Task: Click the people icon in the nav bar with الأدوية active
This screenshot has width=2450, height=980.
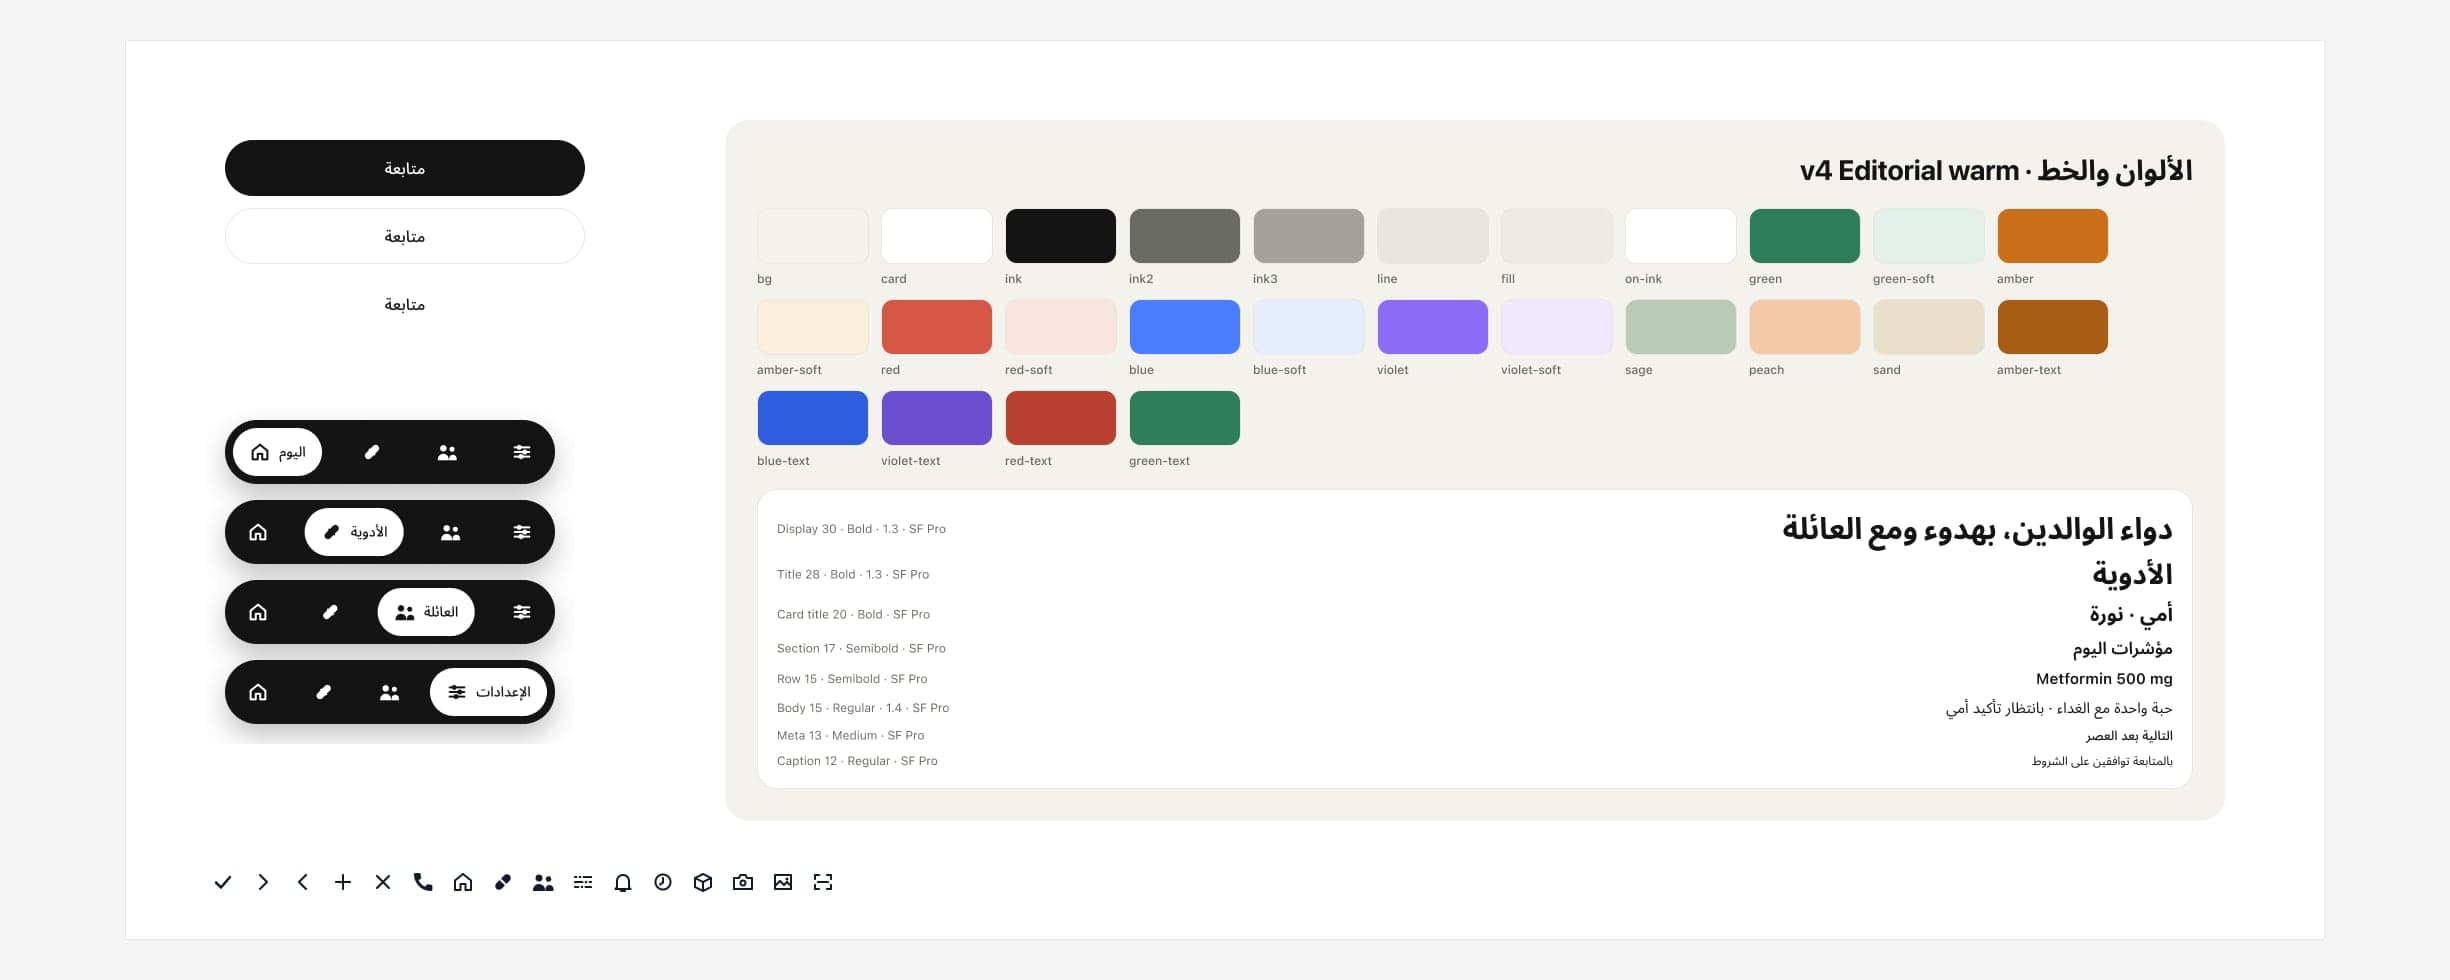Action: point(451,532)
